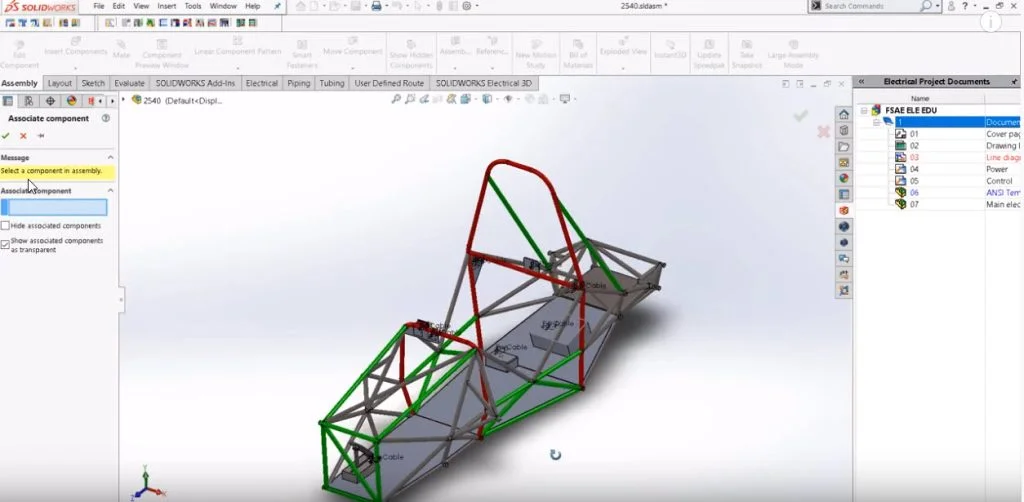The width and height of the screenshot is (1024, 502).
Task: Click viewport green confirm checkmark corner icon
Action: pos(801,116)
